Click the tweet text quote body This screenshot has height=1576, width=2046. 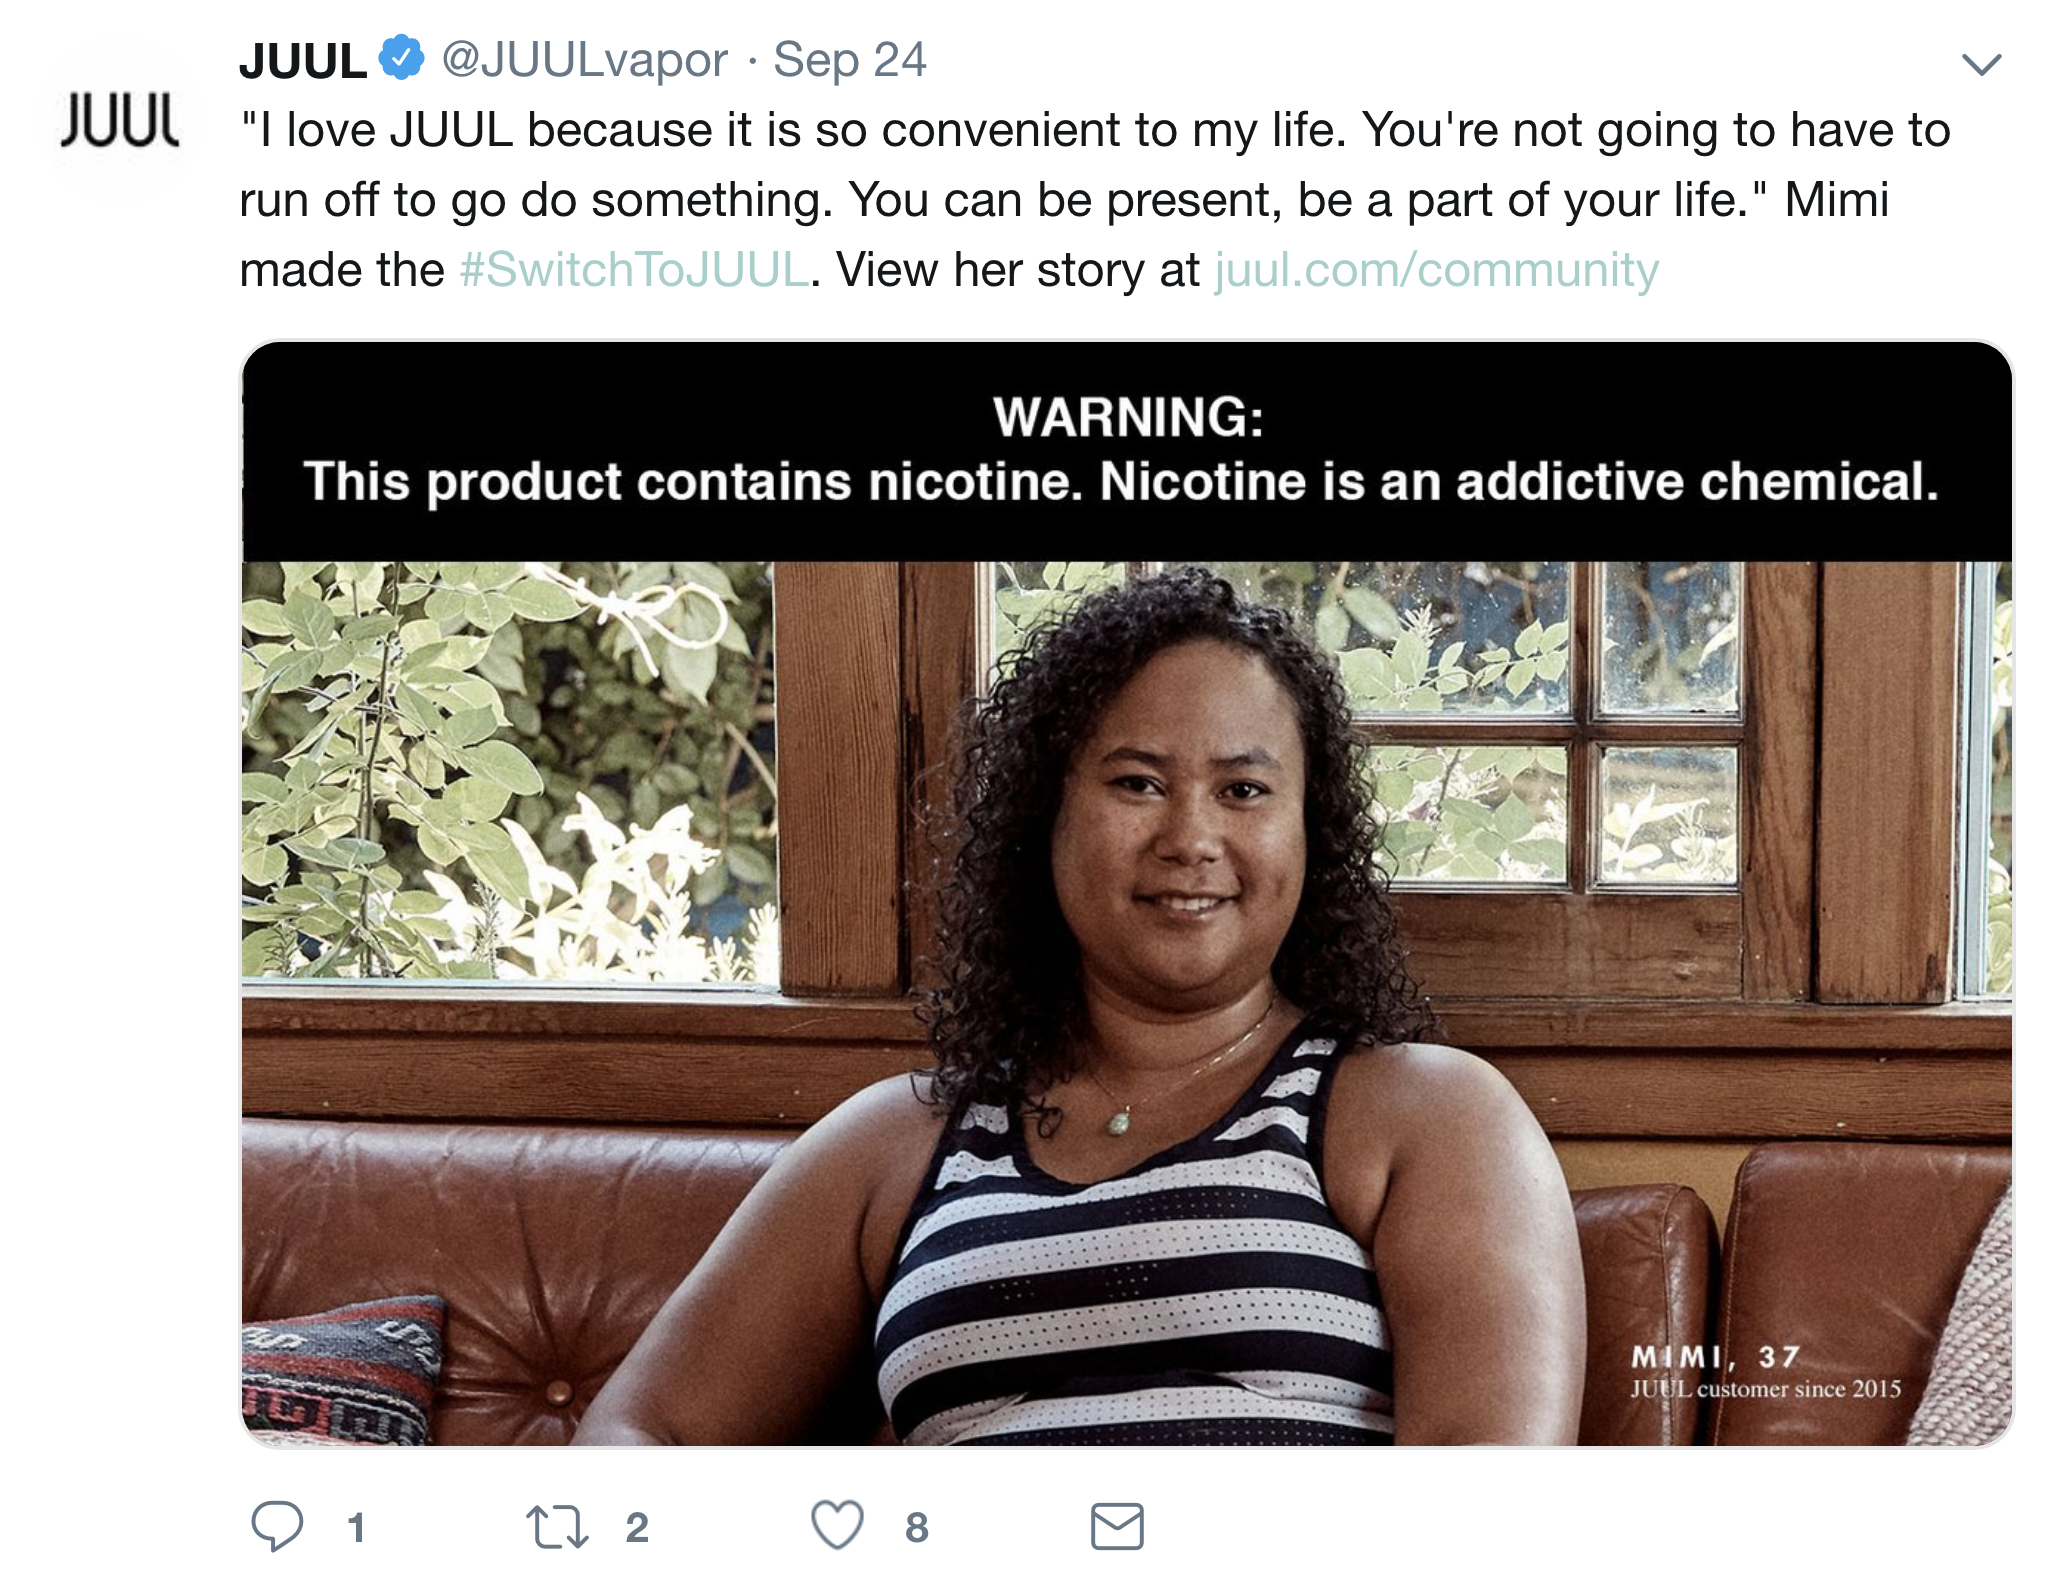(x=1095, y=200)
